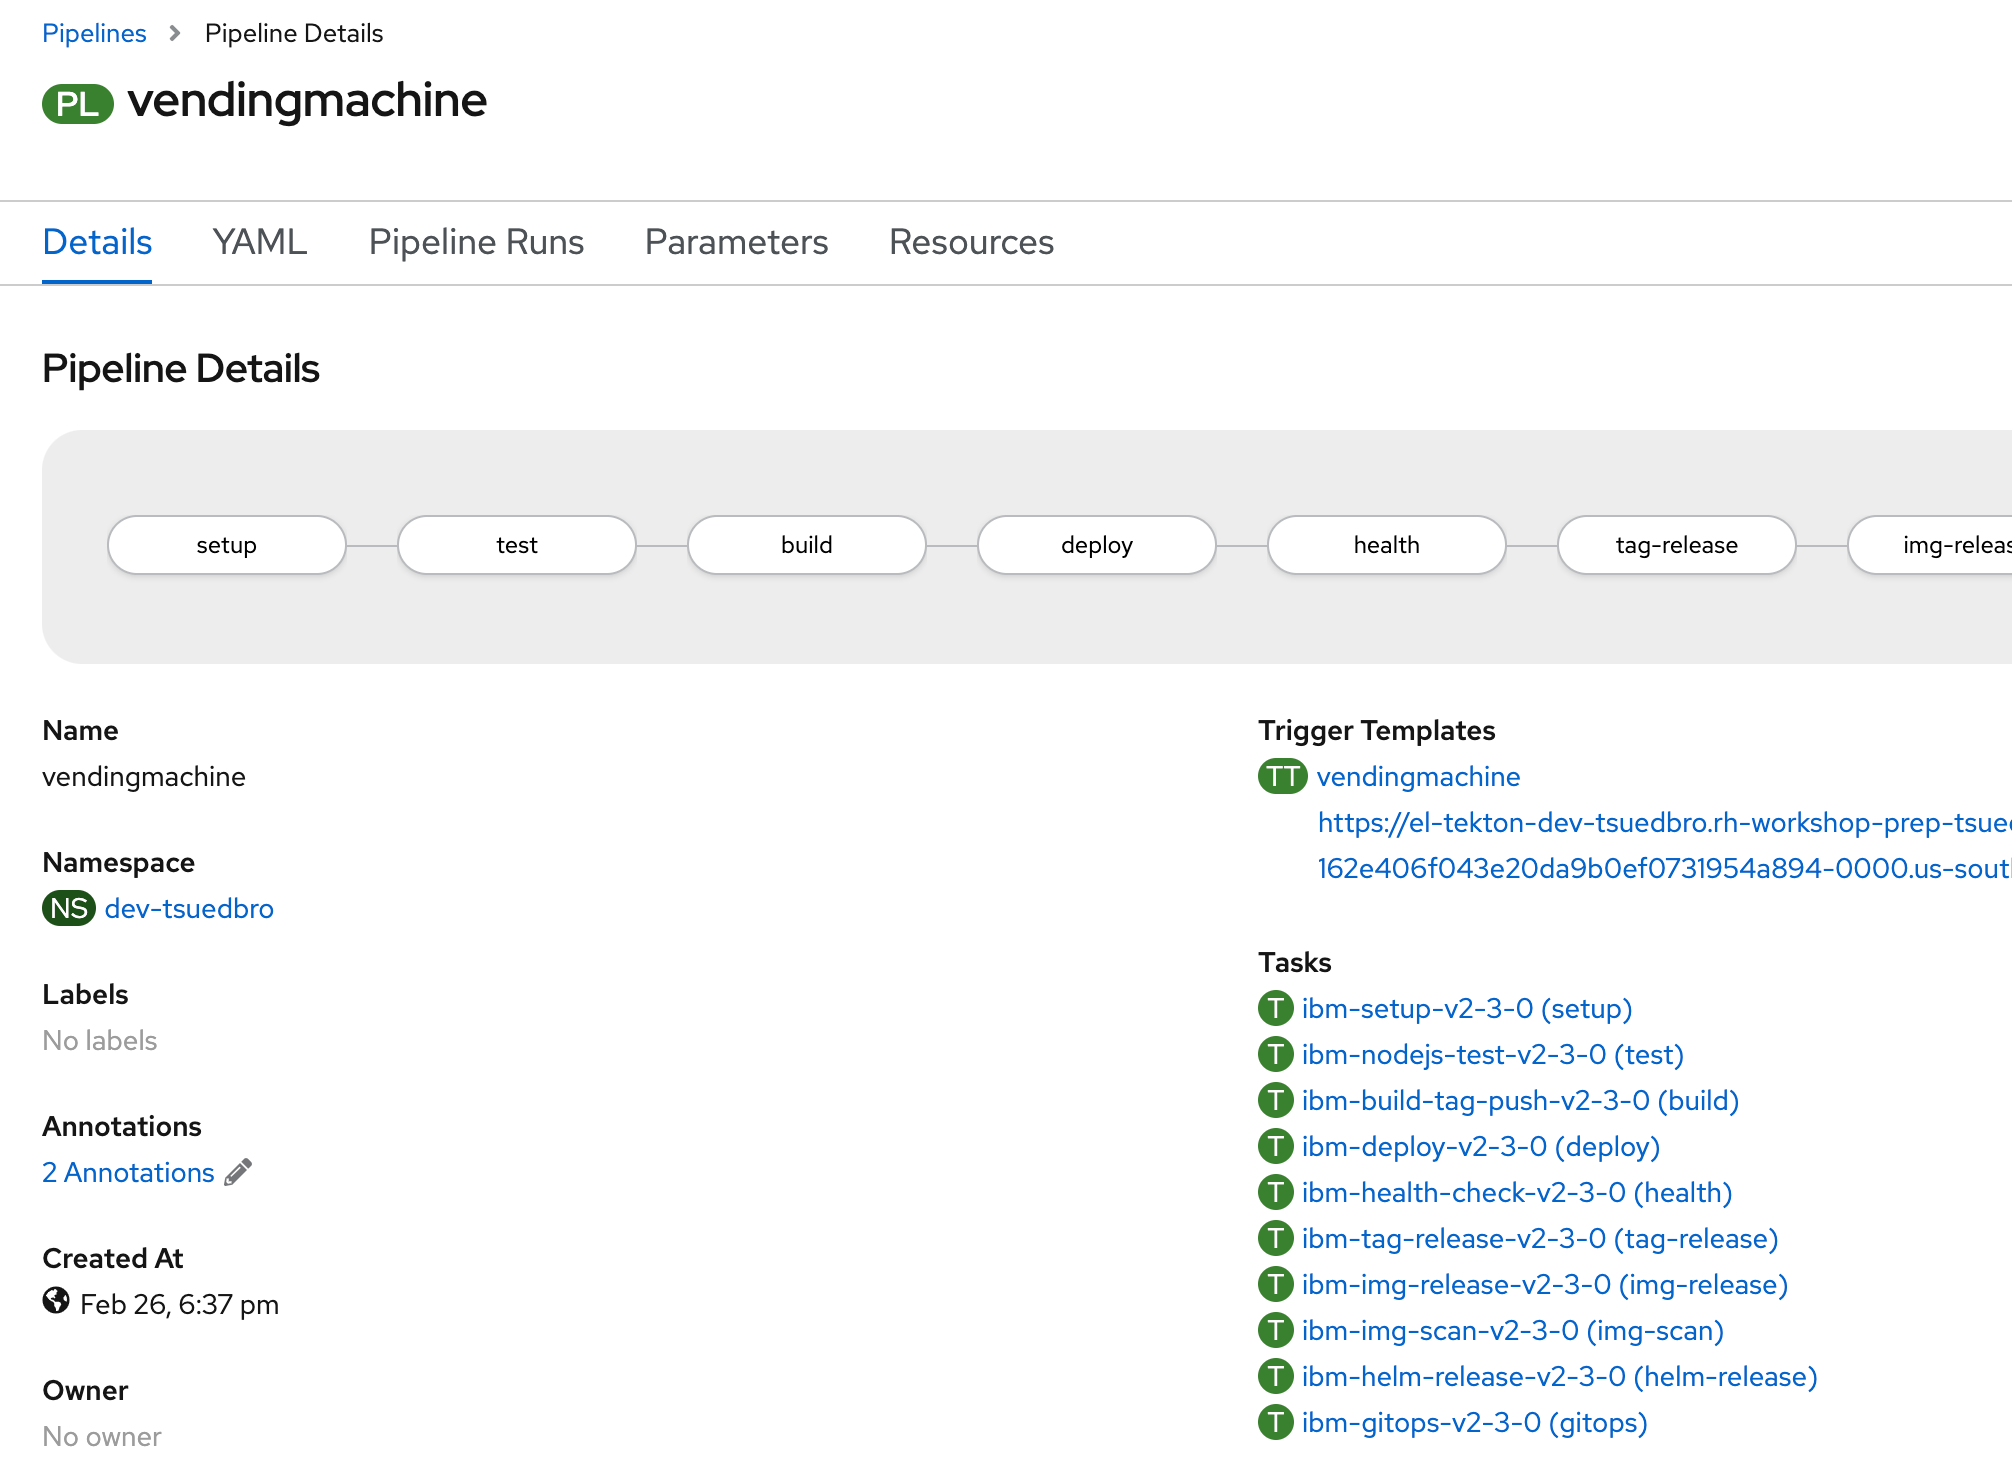Click the T badge beside ibm-setup-v2-3-0

pyautogui.click(x=1275, y=1008)
